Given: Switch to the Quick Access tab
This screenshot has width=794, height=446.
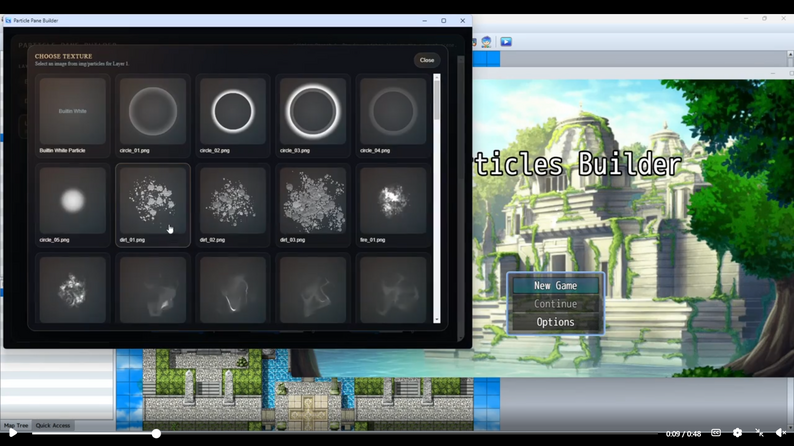Looking at the screenshot, I should tap(53, 425).
